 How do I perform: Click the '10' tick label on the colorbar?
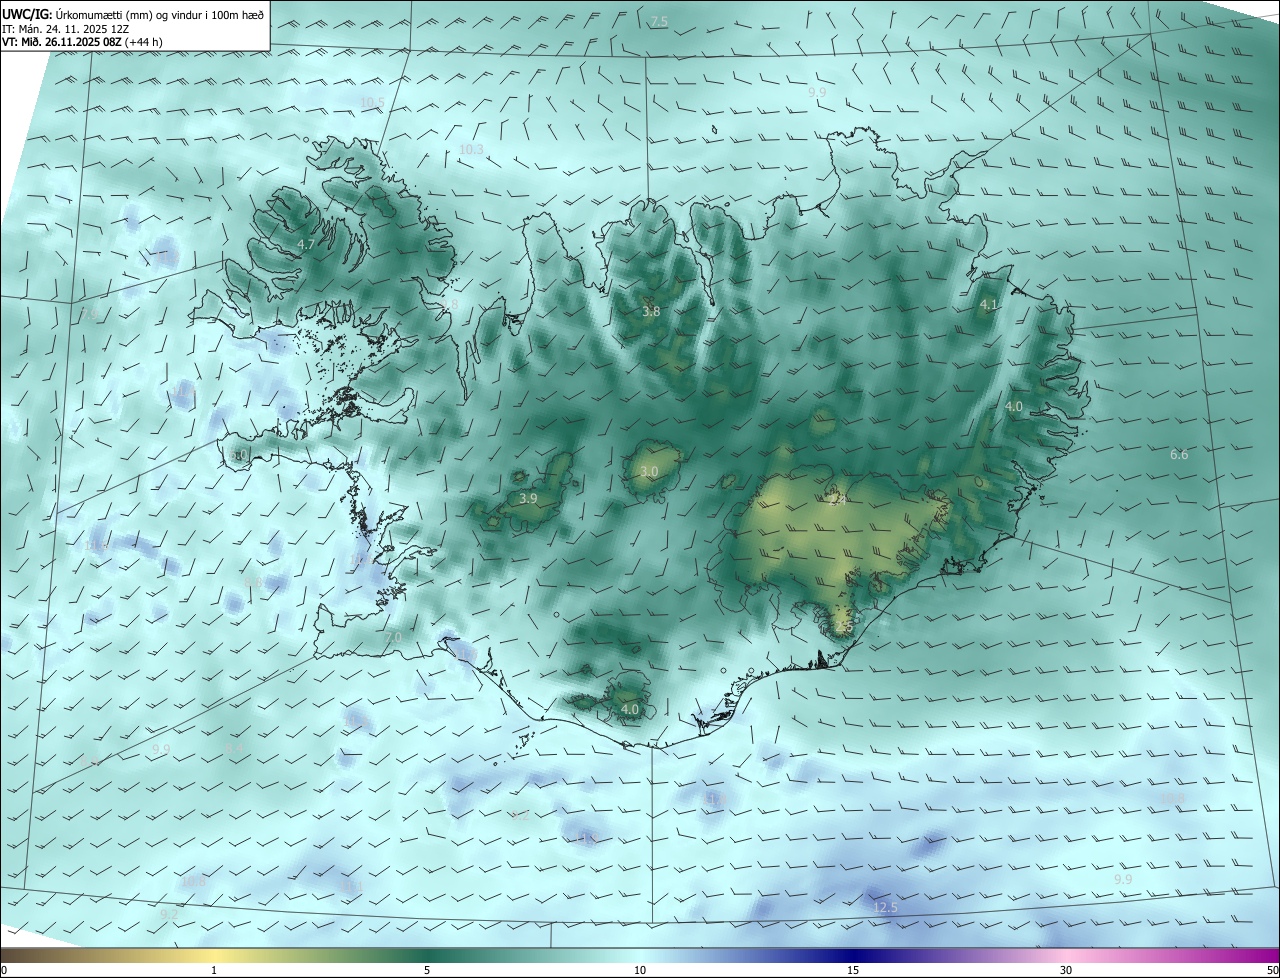coord(640,970)
